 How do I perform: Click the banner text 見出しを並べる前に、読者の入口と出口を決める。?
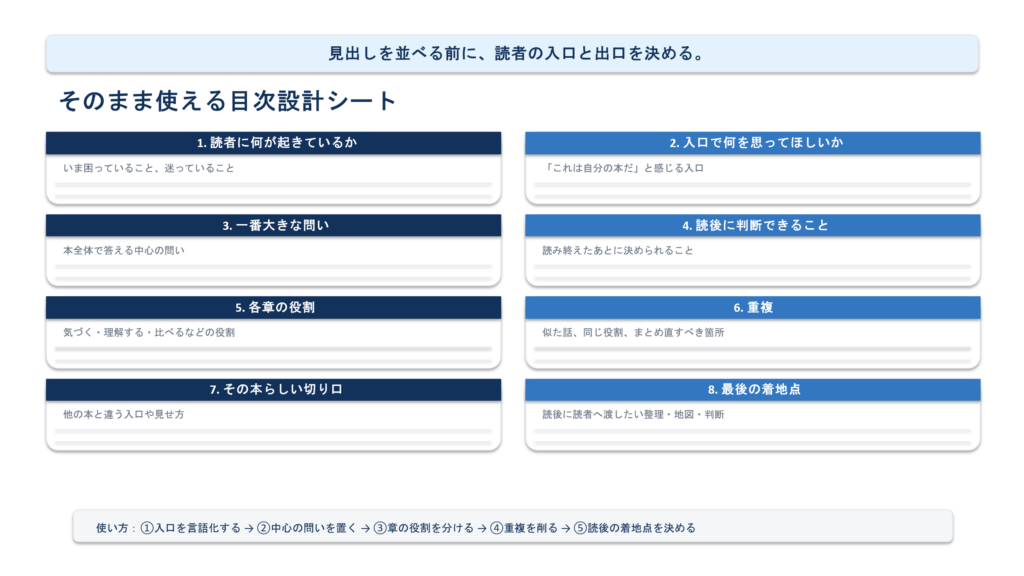pos(516,54)
